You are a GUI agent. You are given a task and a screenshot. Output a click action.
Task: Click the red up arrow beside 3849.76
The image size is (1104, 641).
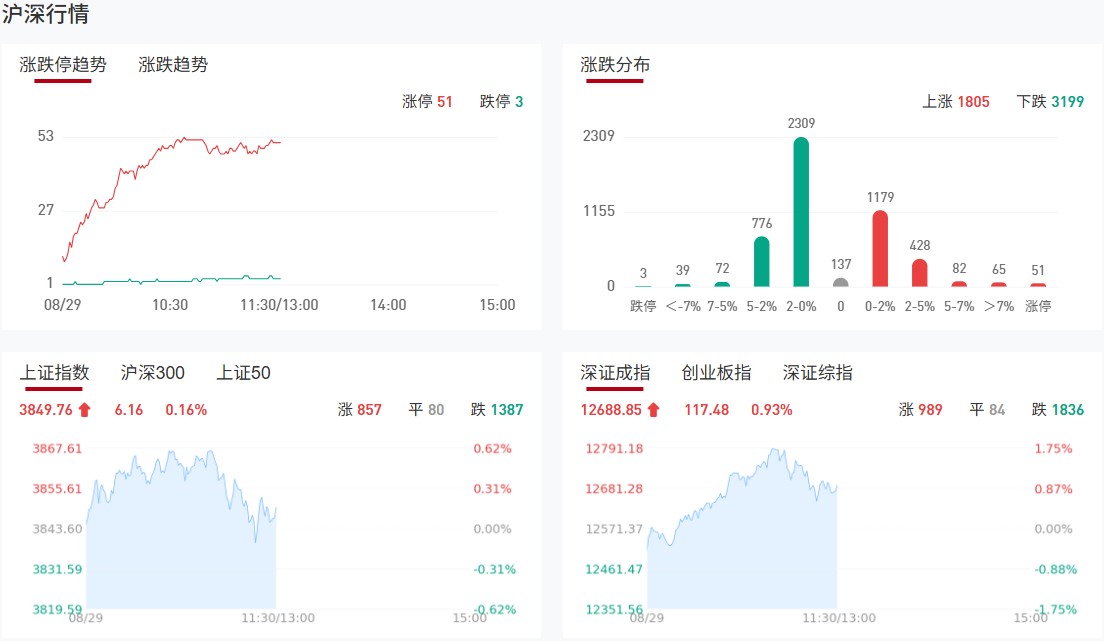tap(84, 409)
